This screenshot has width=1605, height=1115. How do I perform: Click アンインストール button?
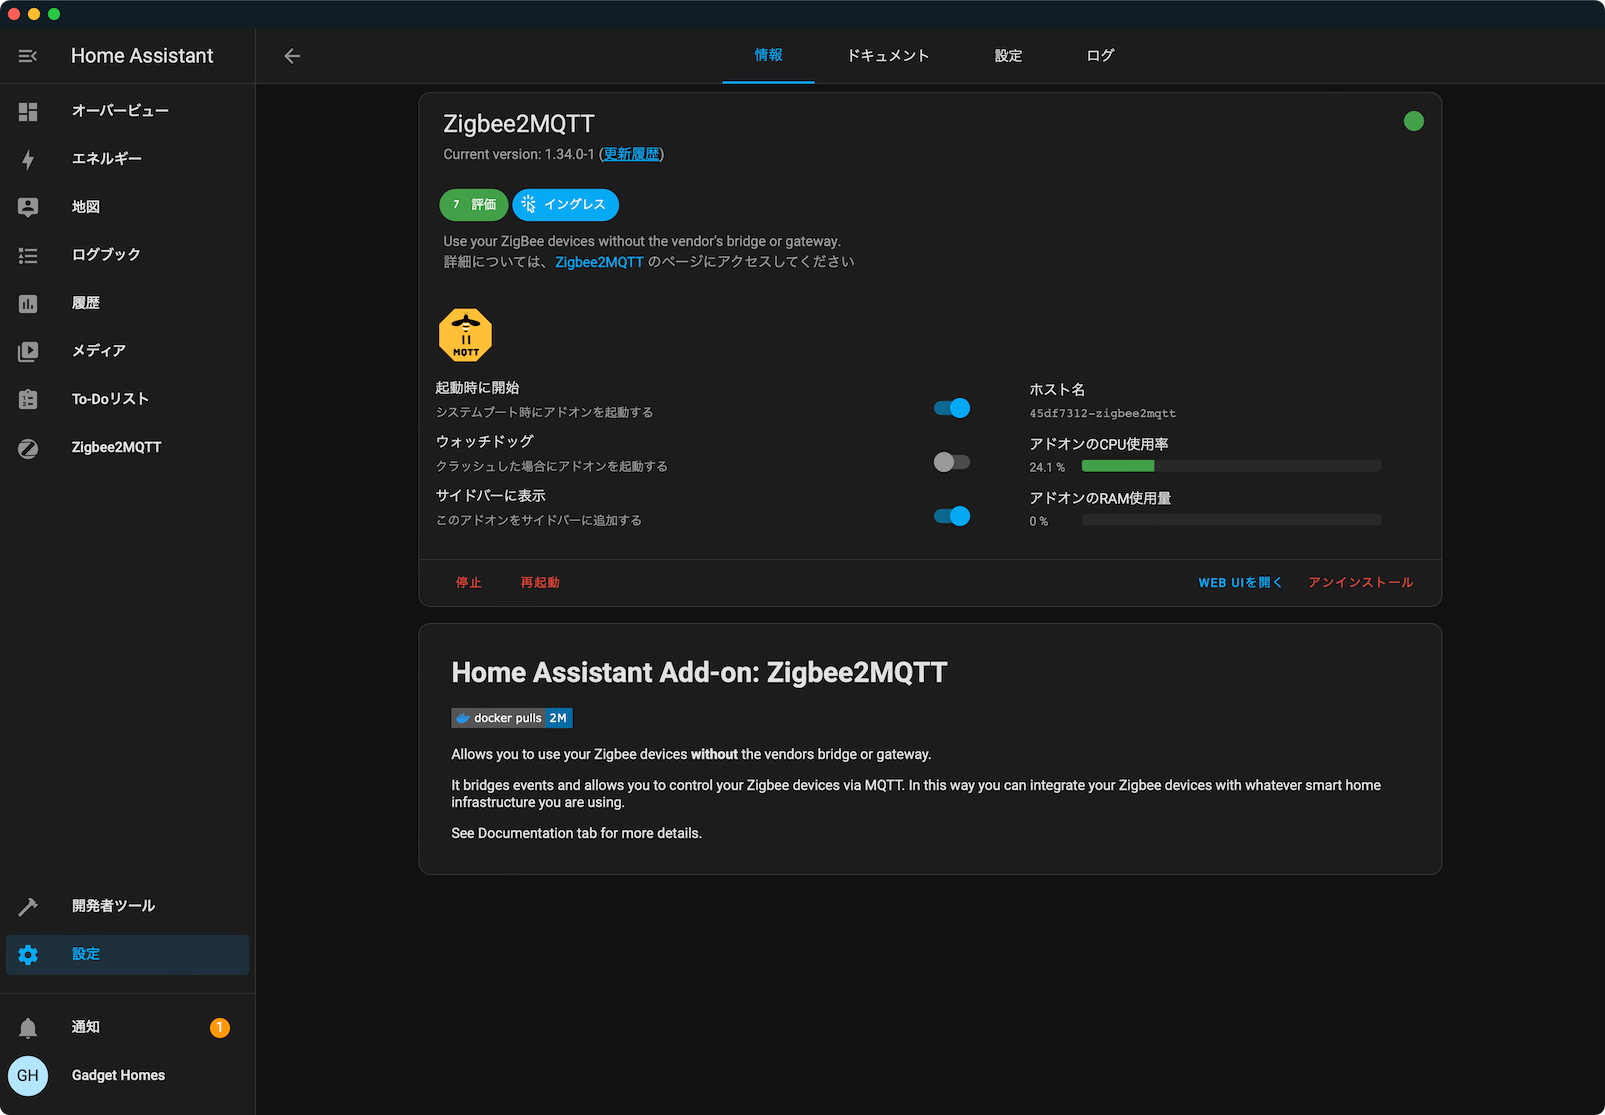click(x=1361, y=583)
